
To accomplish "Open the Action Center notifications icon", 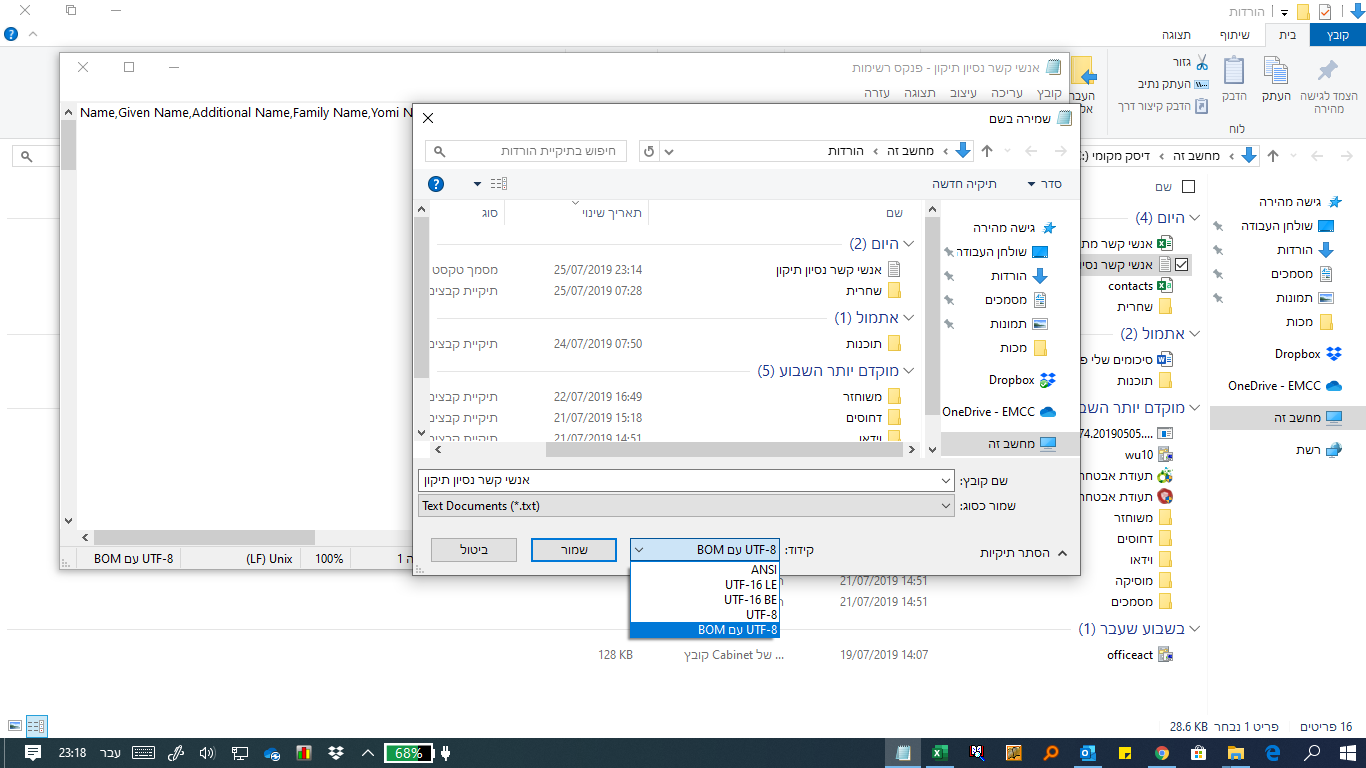I will tap(32, 753).
